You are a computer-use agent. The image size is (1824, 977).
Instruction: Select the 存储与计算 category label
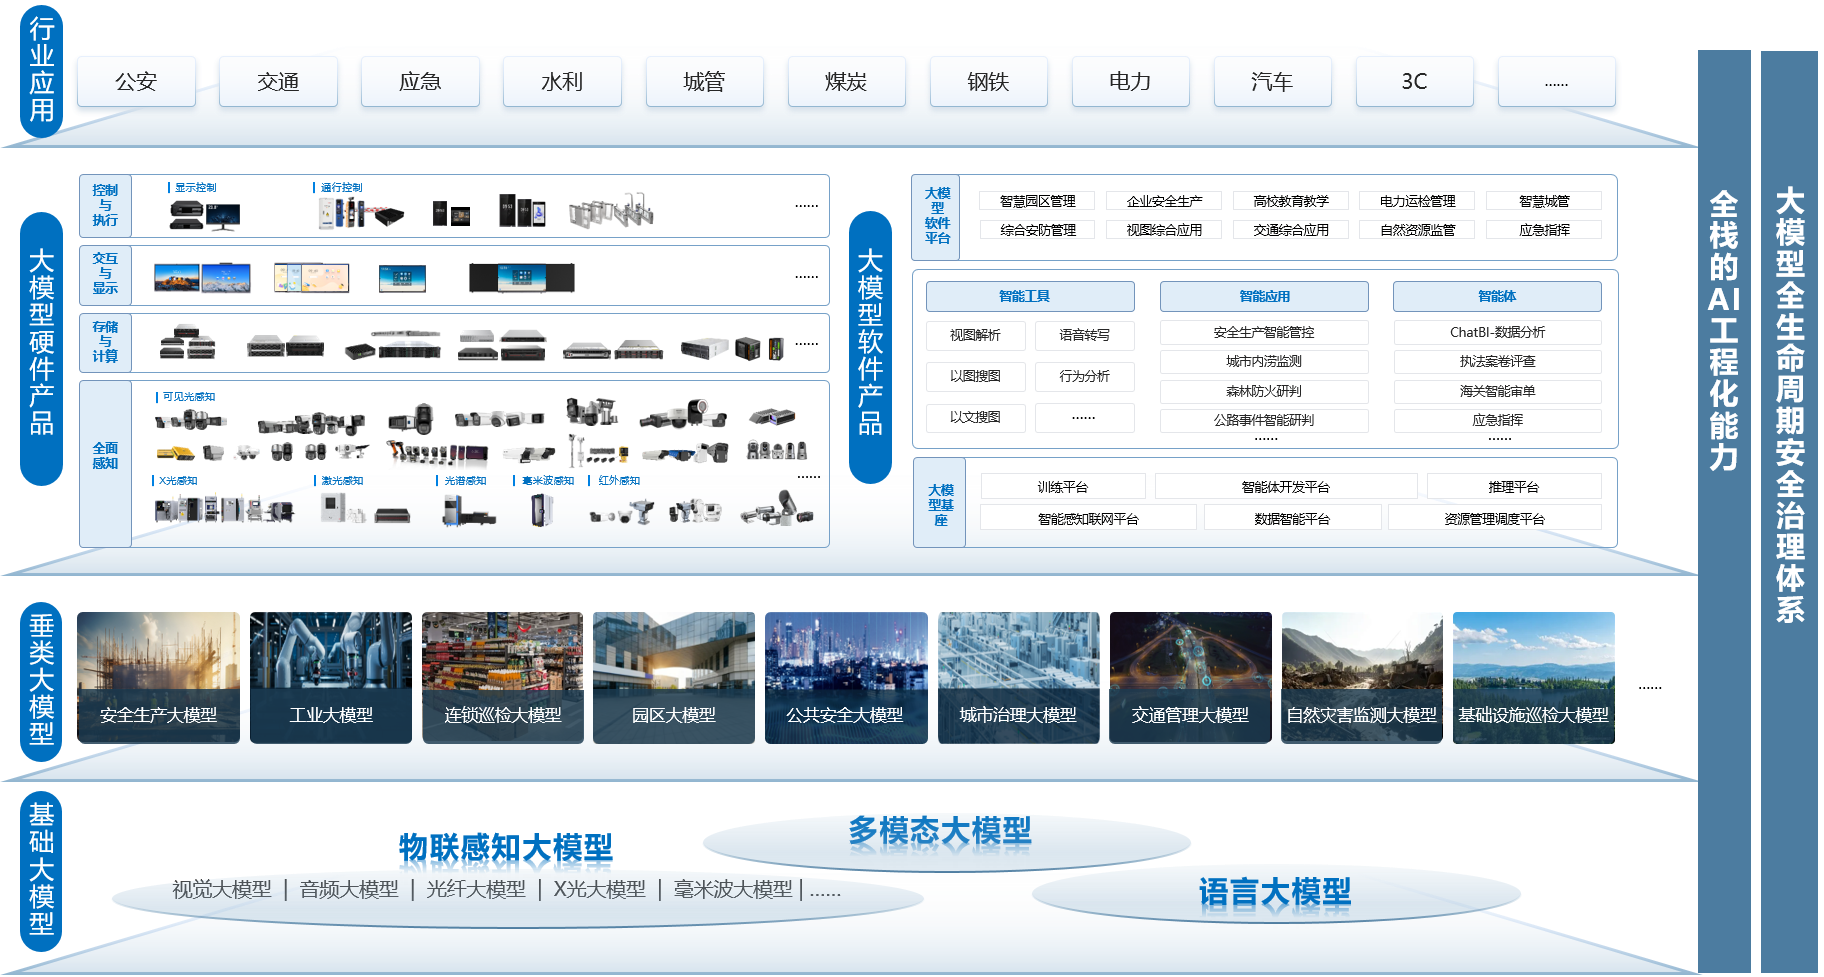pos(105,342)
